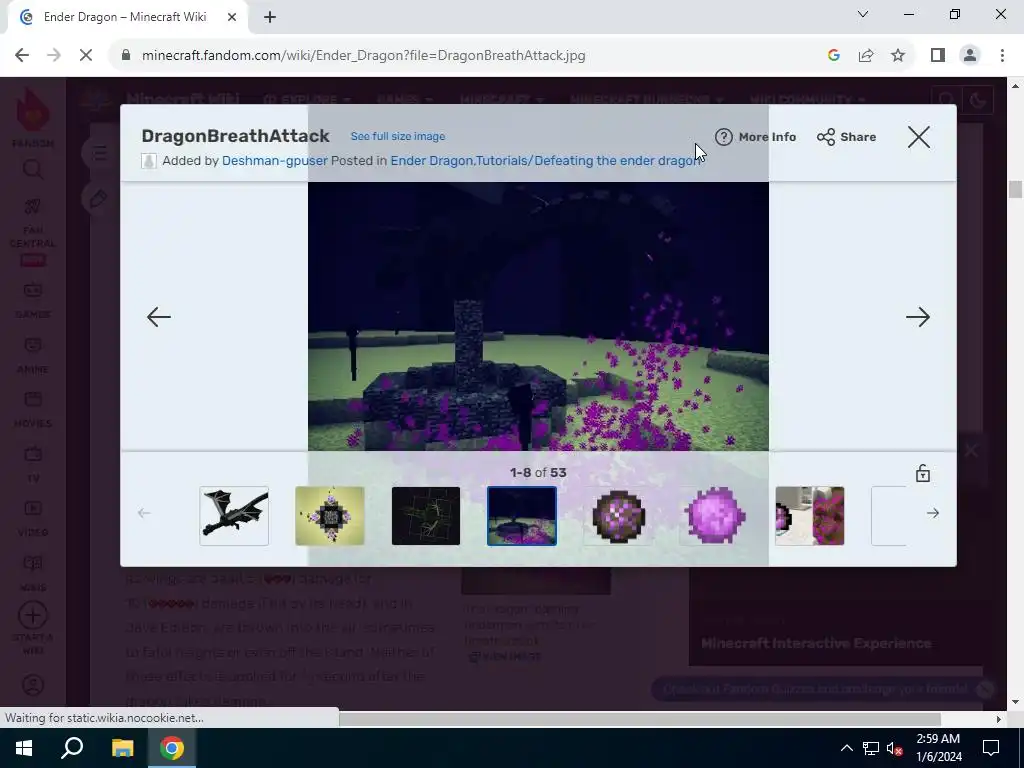Click the uploader avatar icon
The height and width of the screenshot is (768, 1024).
pyautogui.click(x=149, y=161)
